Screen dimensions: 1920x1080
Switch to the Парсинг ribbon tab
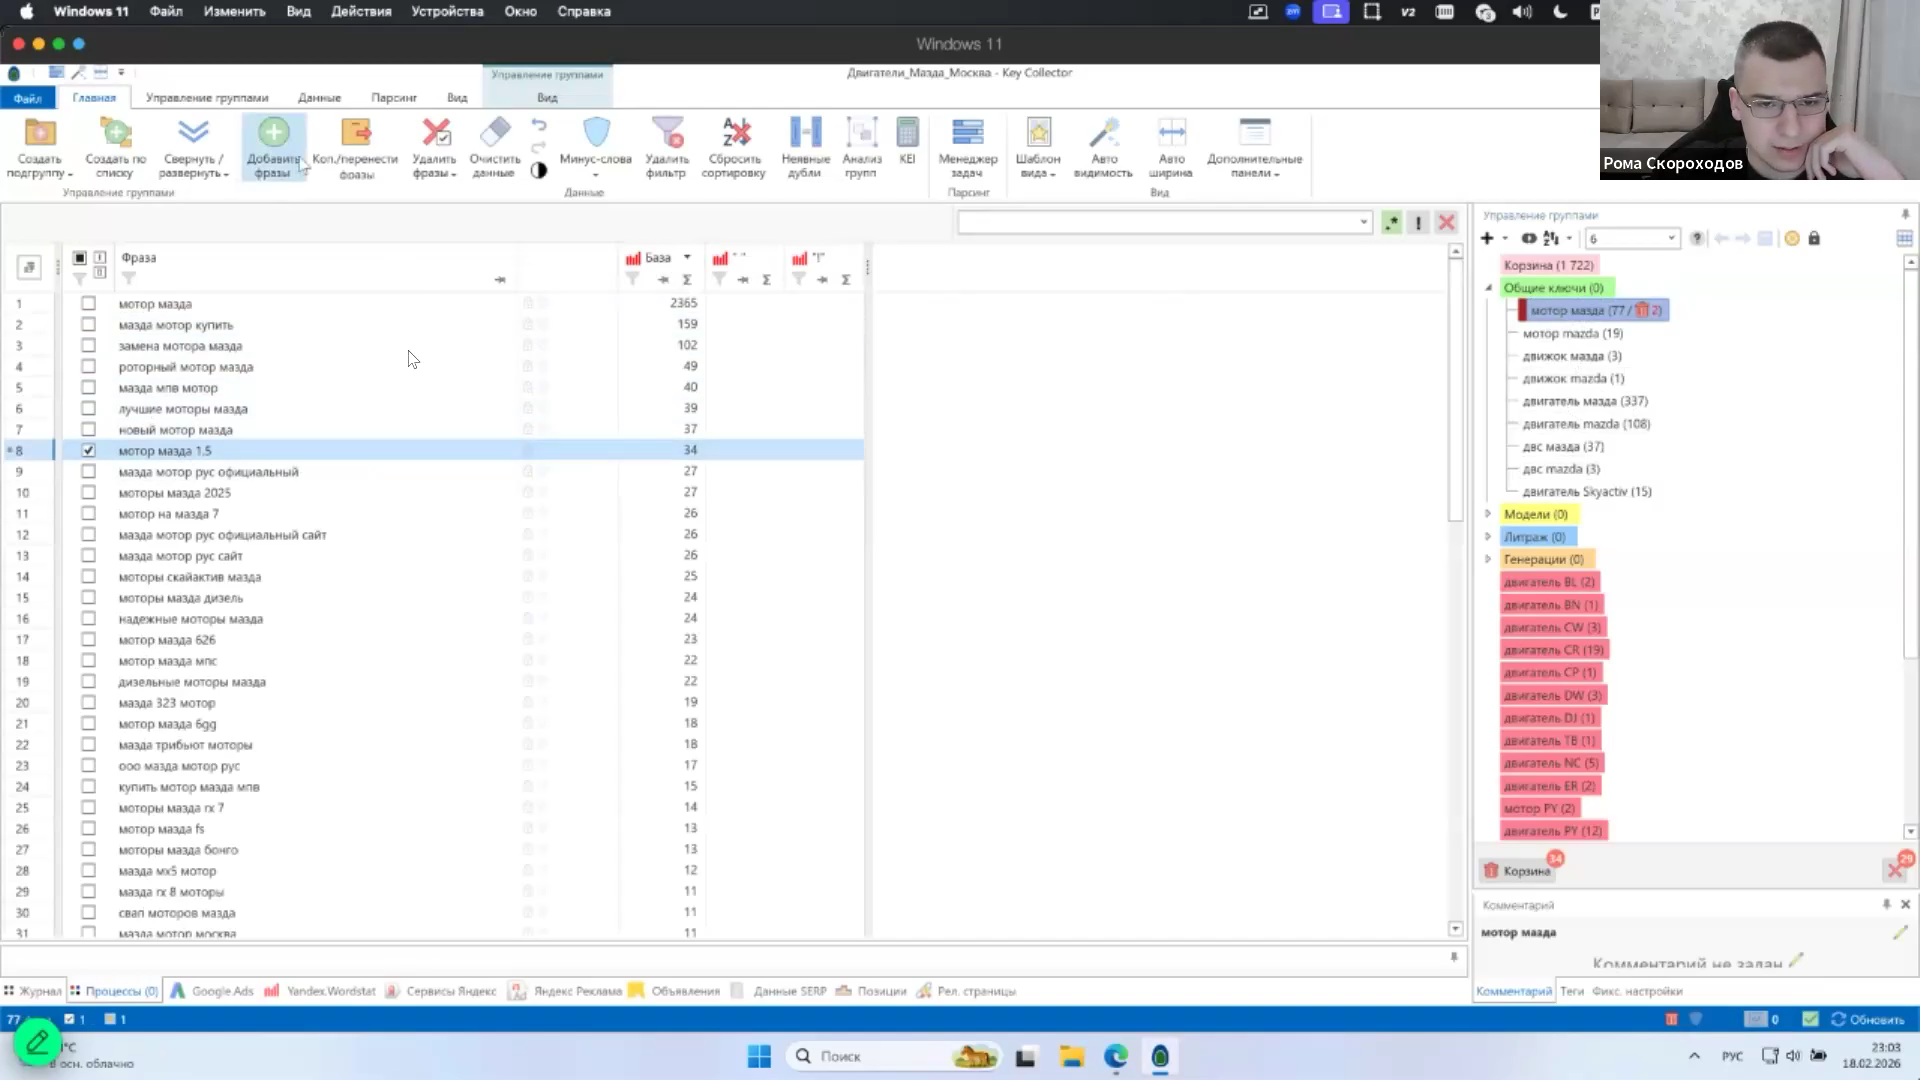point(394,97)
